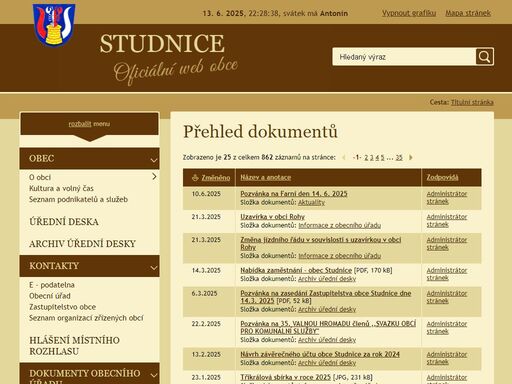Click the previous page arrow in pagination
Screen dimensions: 512x384
(x=344, y=157)
